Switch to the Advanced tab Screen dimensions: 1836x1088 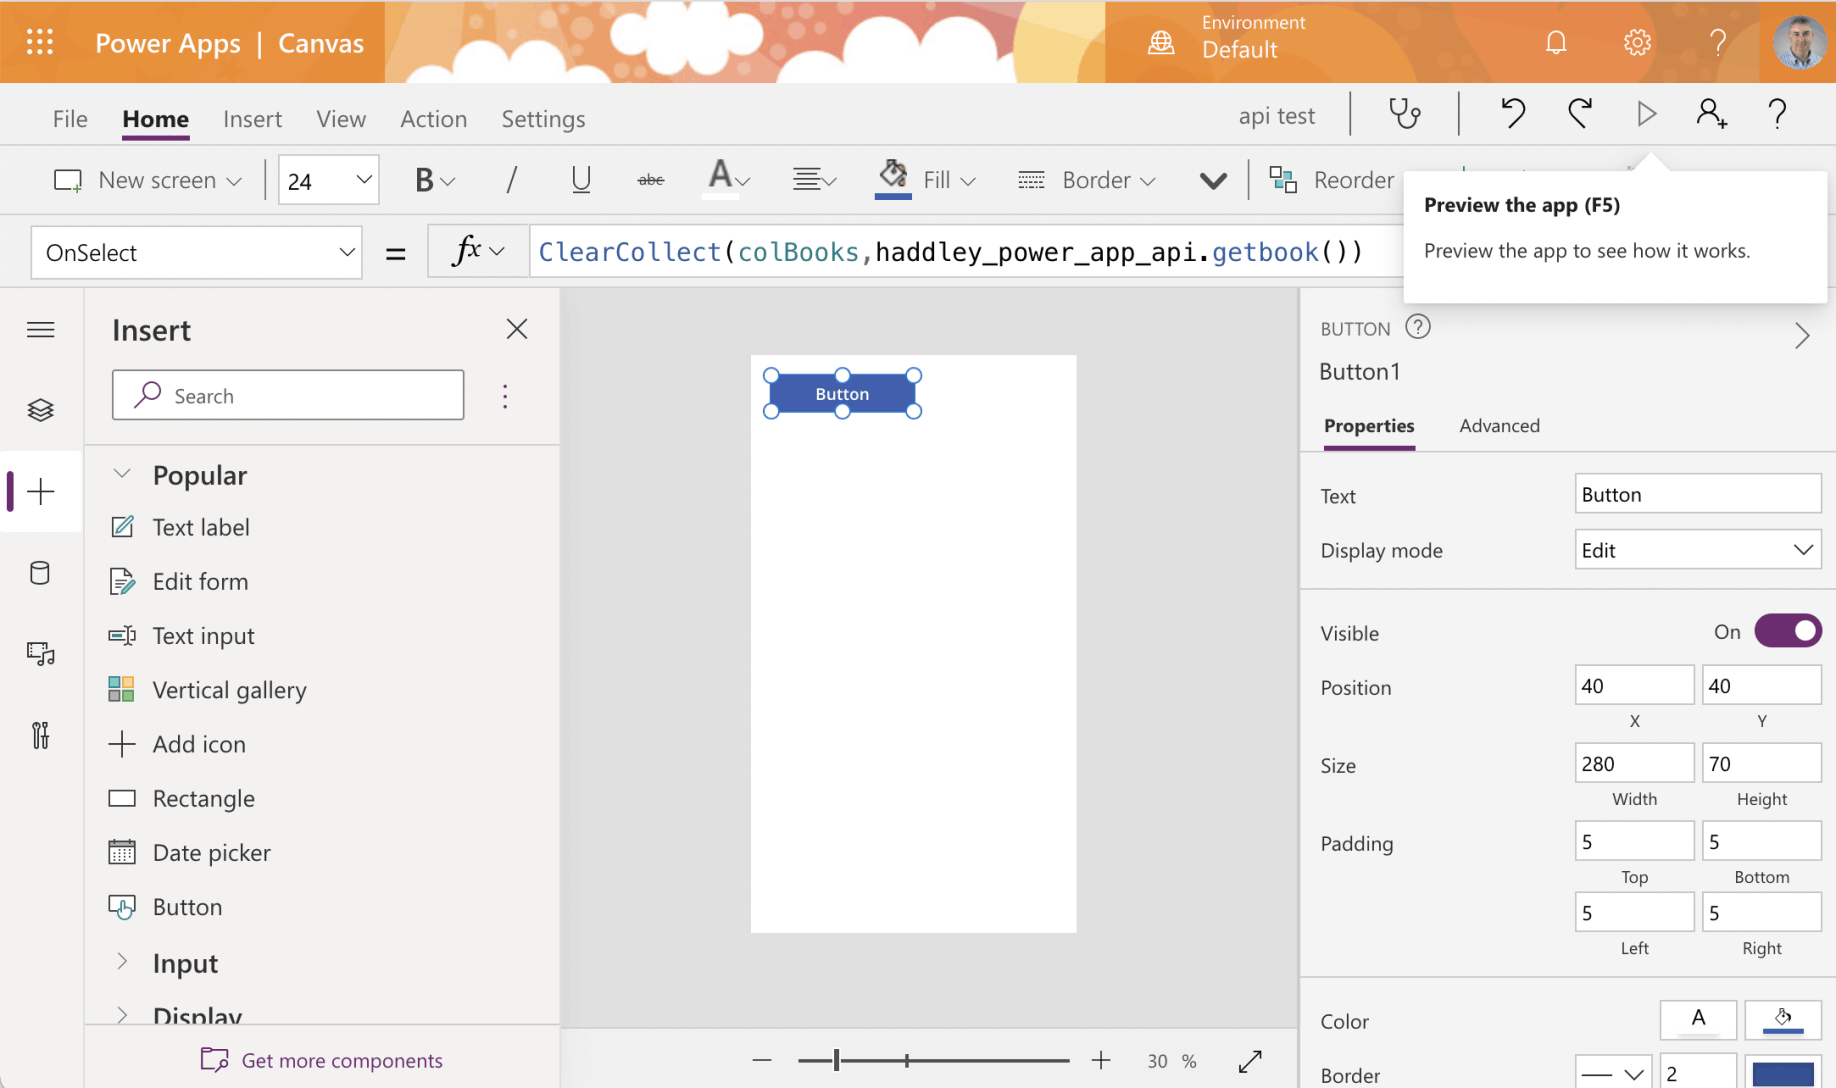pyautogui.click(x=1499, y=426)
